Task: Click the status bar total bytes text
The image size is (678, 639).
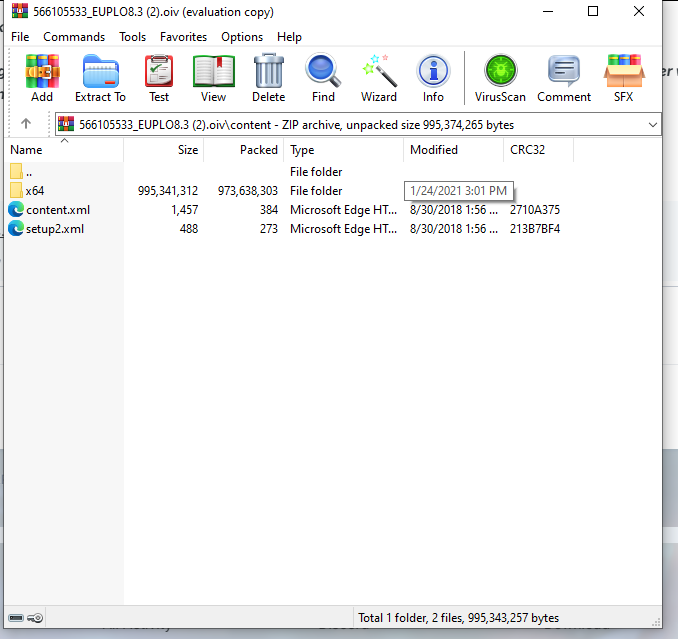Action: (458, 618)
